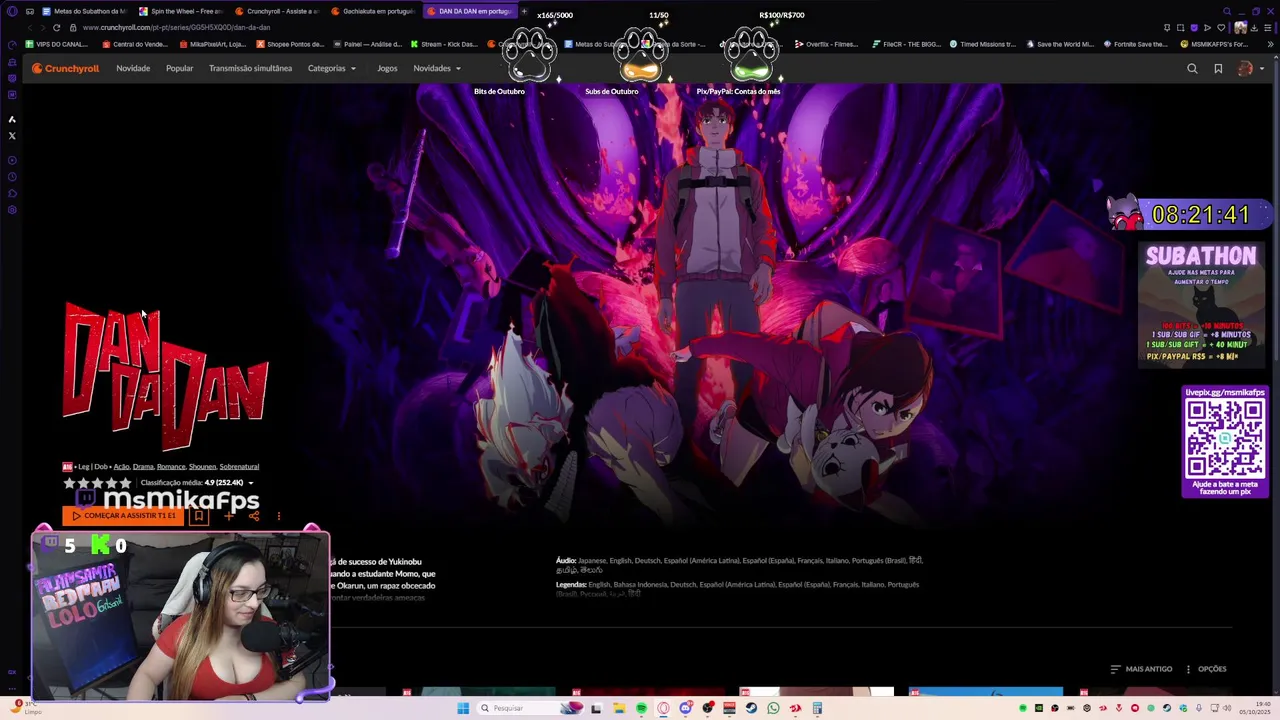Open the weather widget on the taskbar
1280x720 pixels.
(x=24, y=707)
